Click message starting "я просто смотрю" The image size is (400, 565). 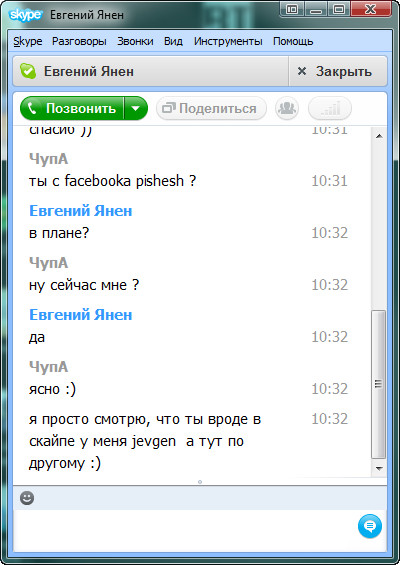(145, 441)
